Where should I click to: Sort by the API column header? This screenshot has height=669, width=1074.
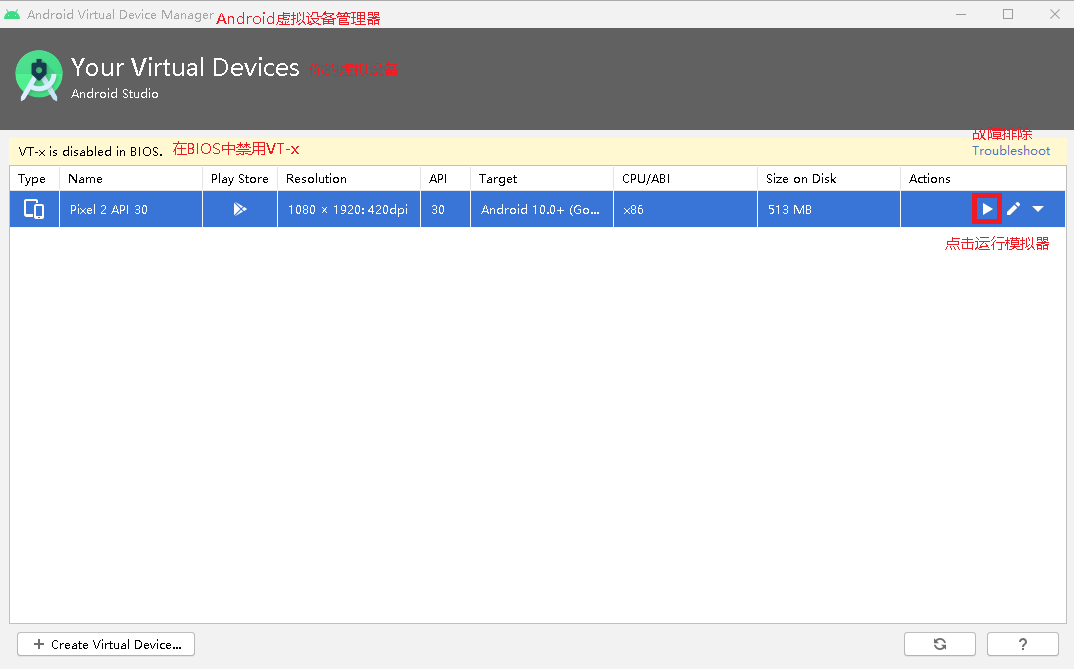[x=446, y=179]
